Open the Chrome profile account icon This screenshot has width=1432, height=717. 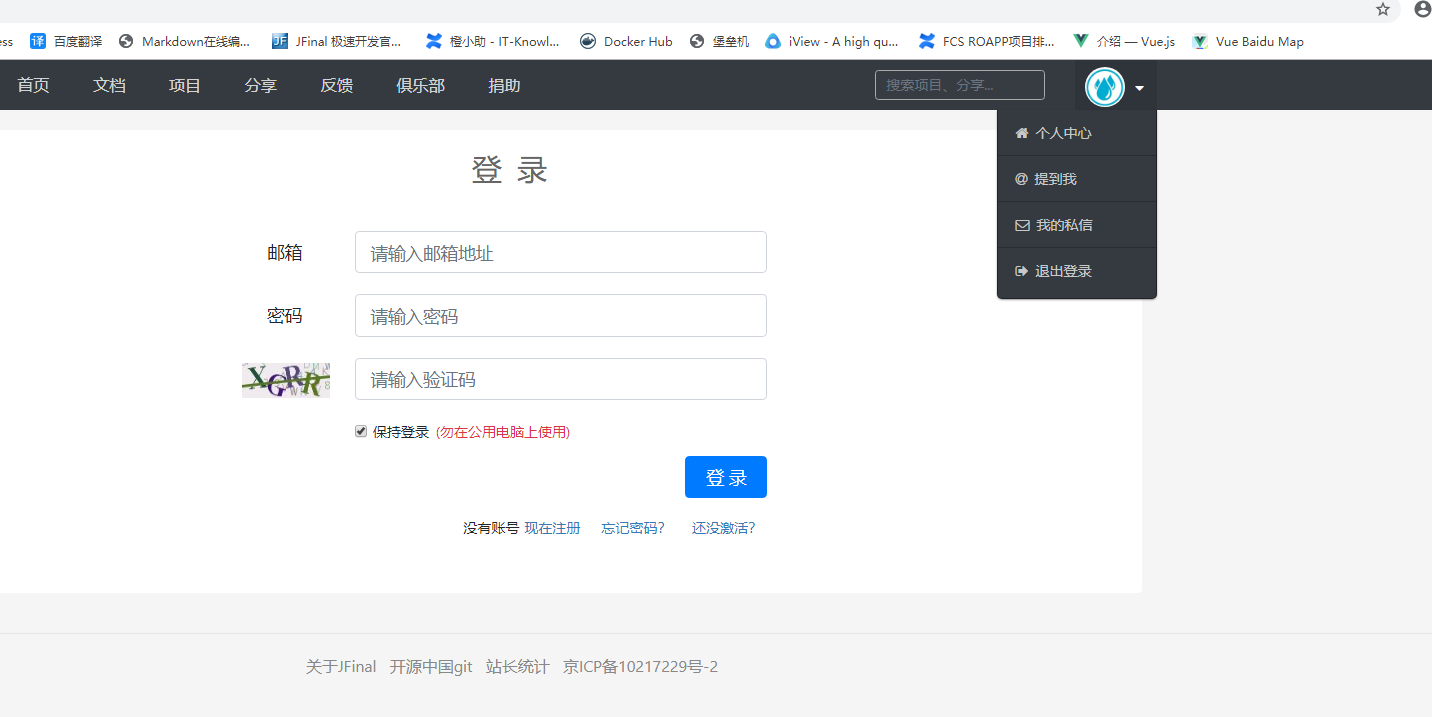pos(1422,10)
